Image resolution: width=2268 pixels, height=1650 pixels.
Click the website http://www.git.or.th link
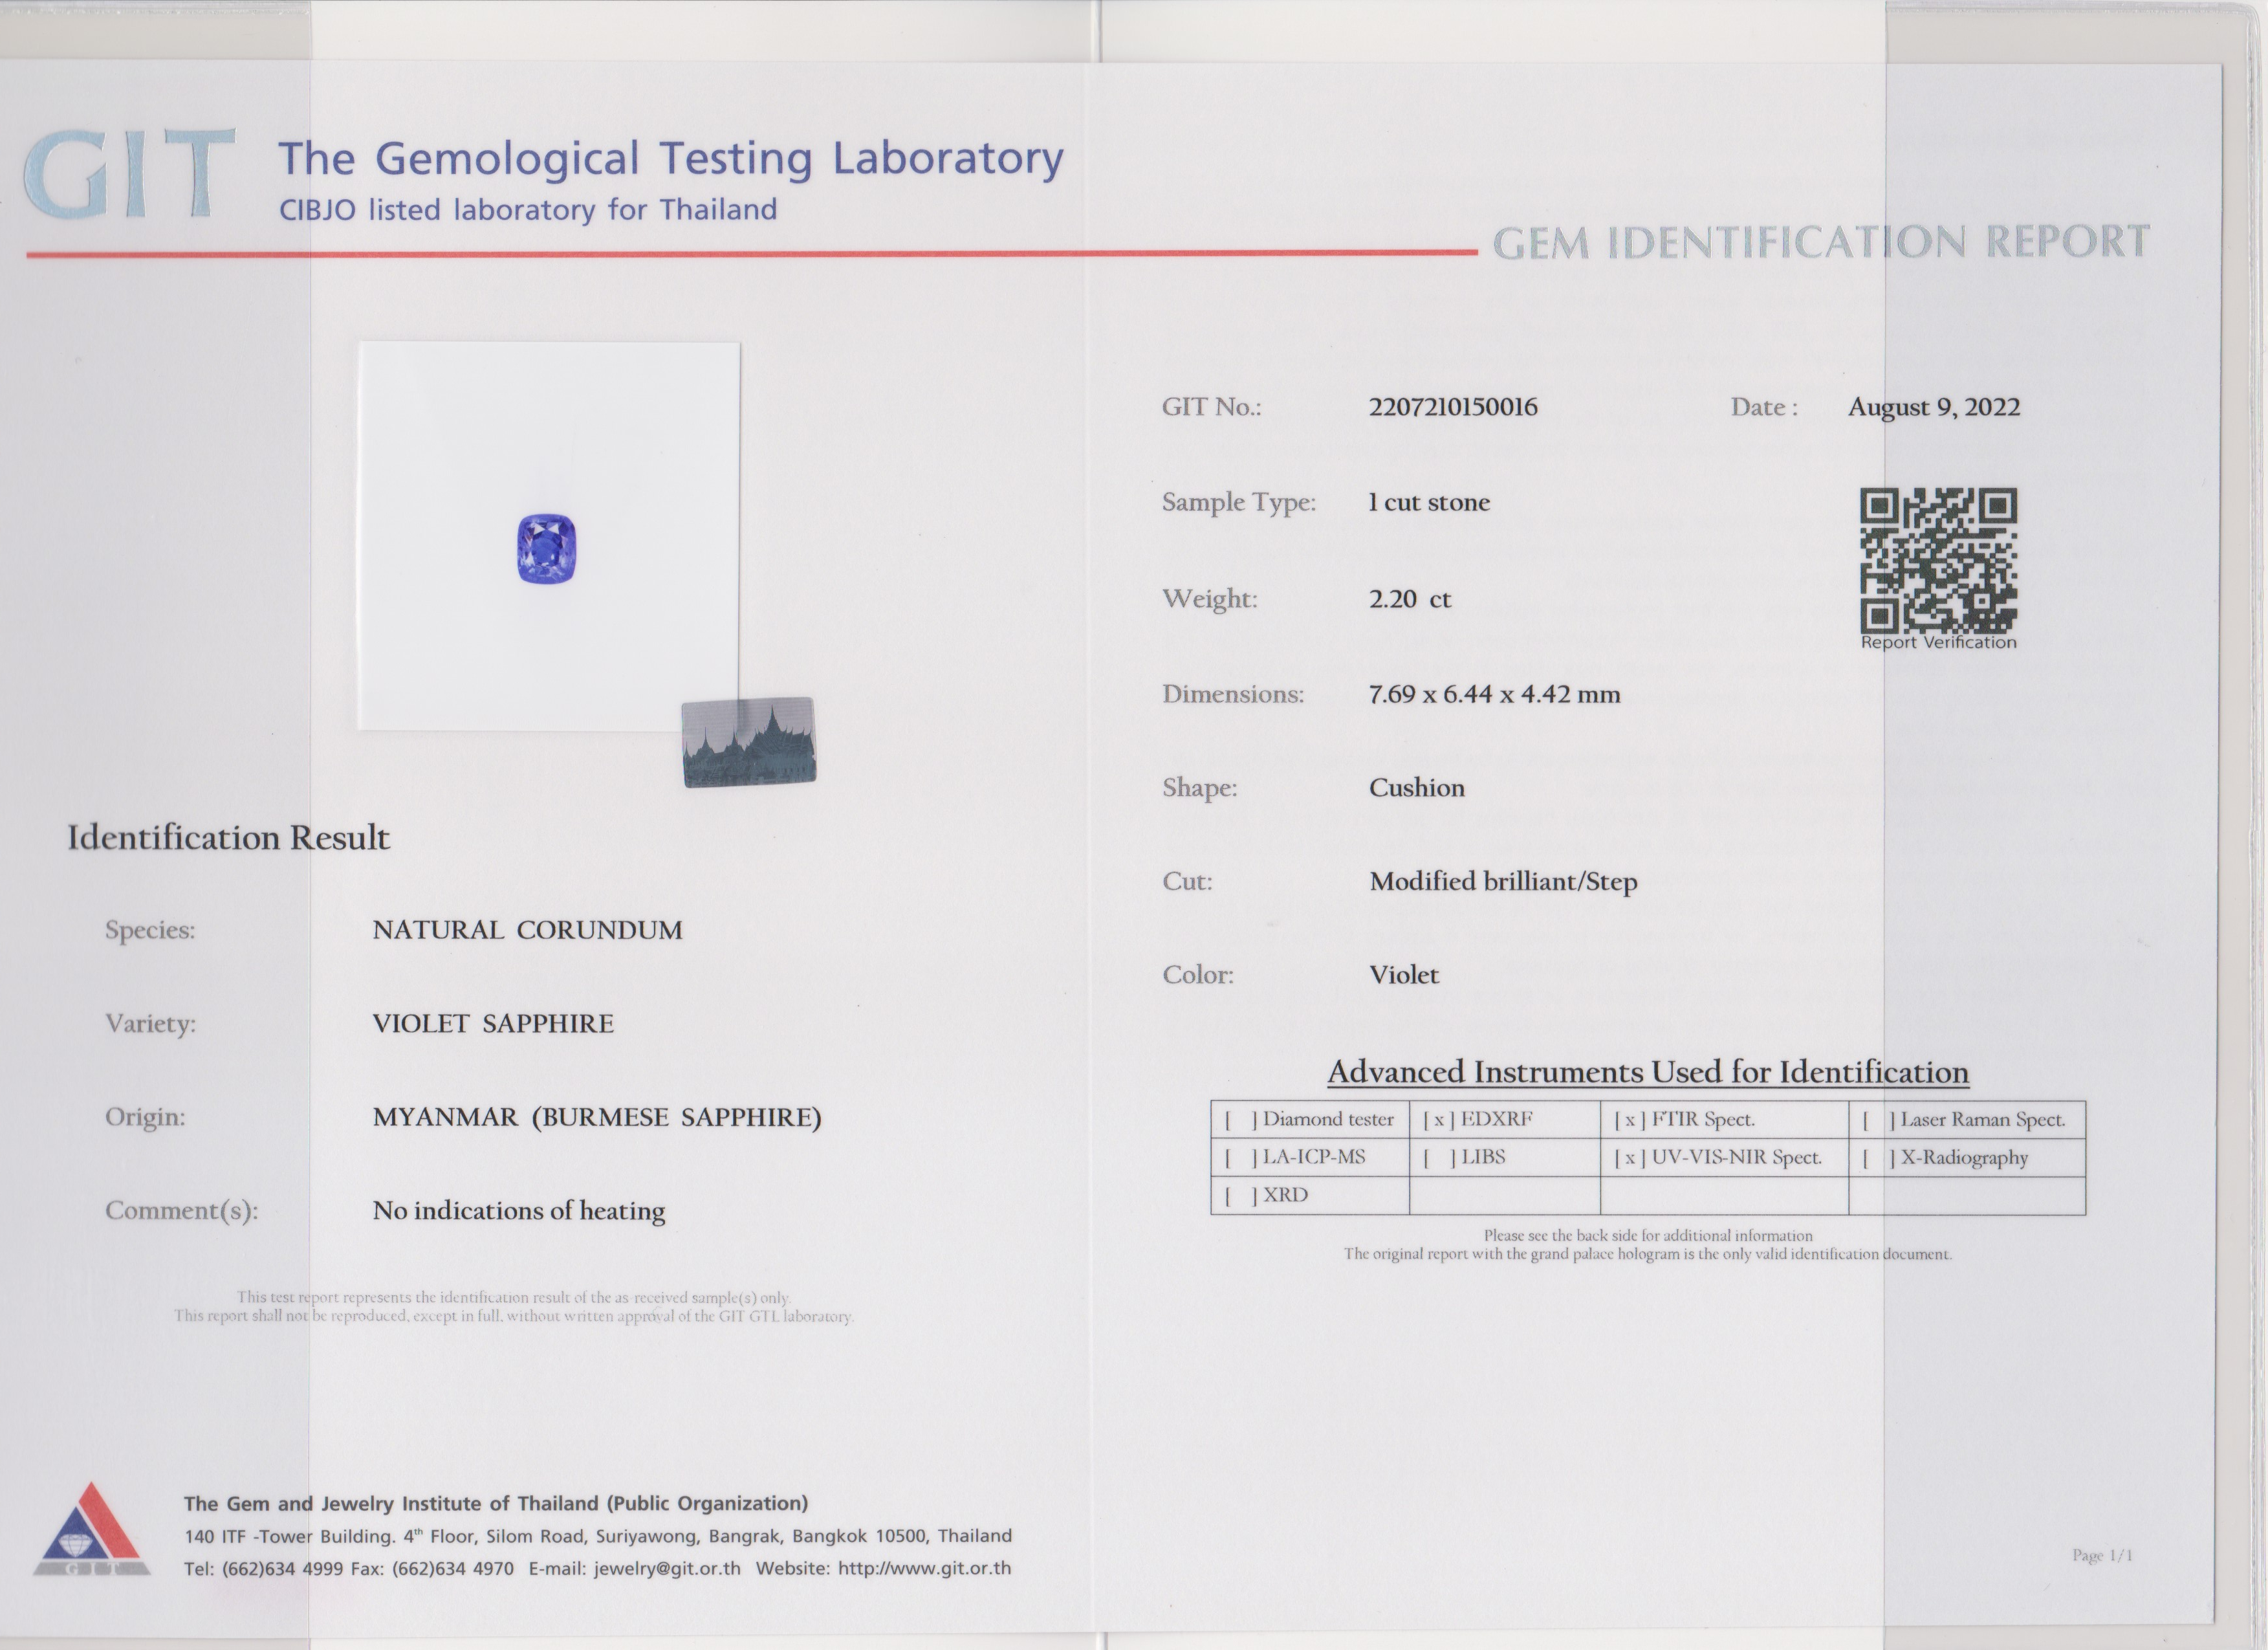click(923, 1568)
